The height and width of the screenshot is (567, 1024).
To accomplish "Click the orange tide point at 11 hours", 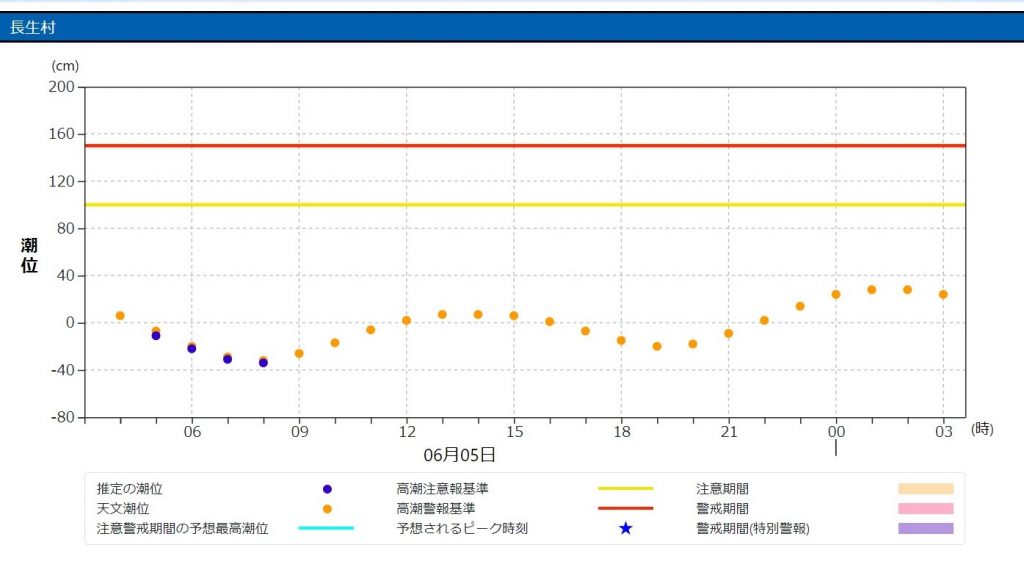I will point(371,330).
